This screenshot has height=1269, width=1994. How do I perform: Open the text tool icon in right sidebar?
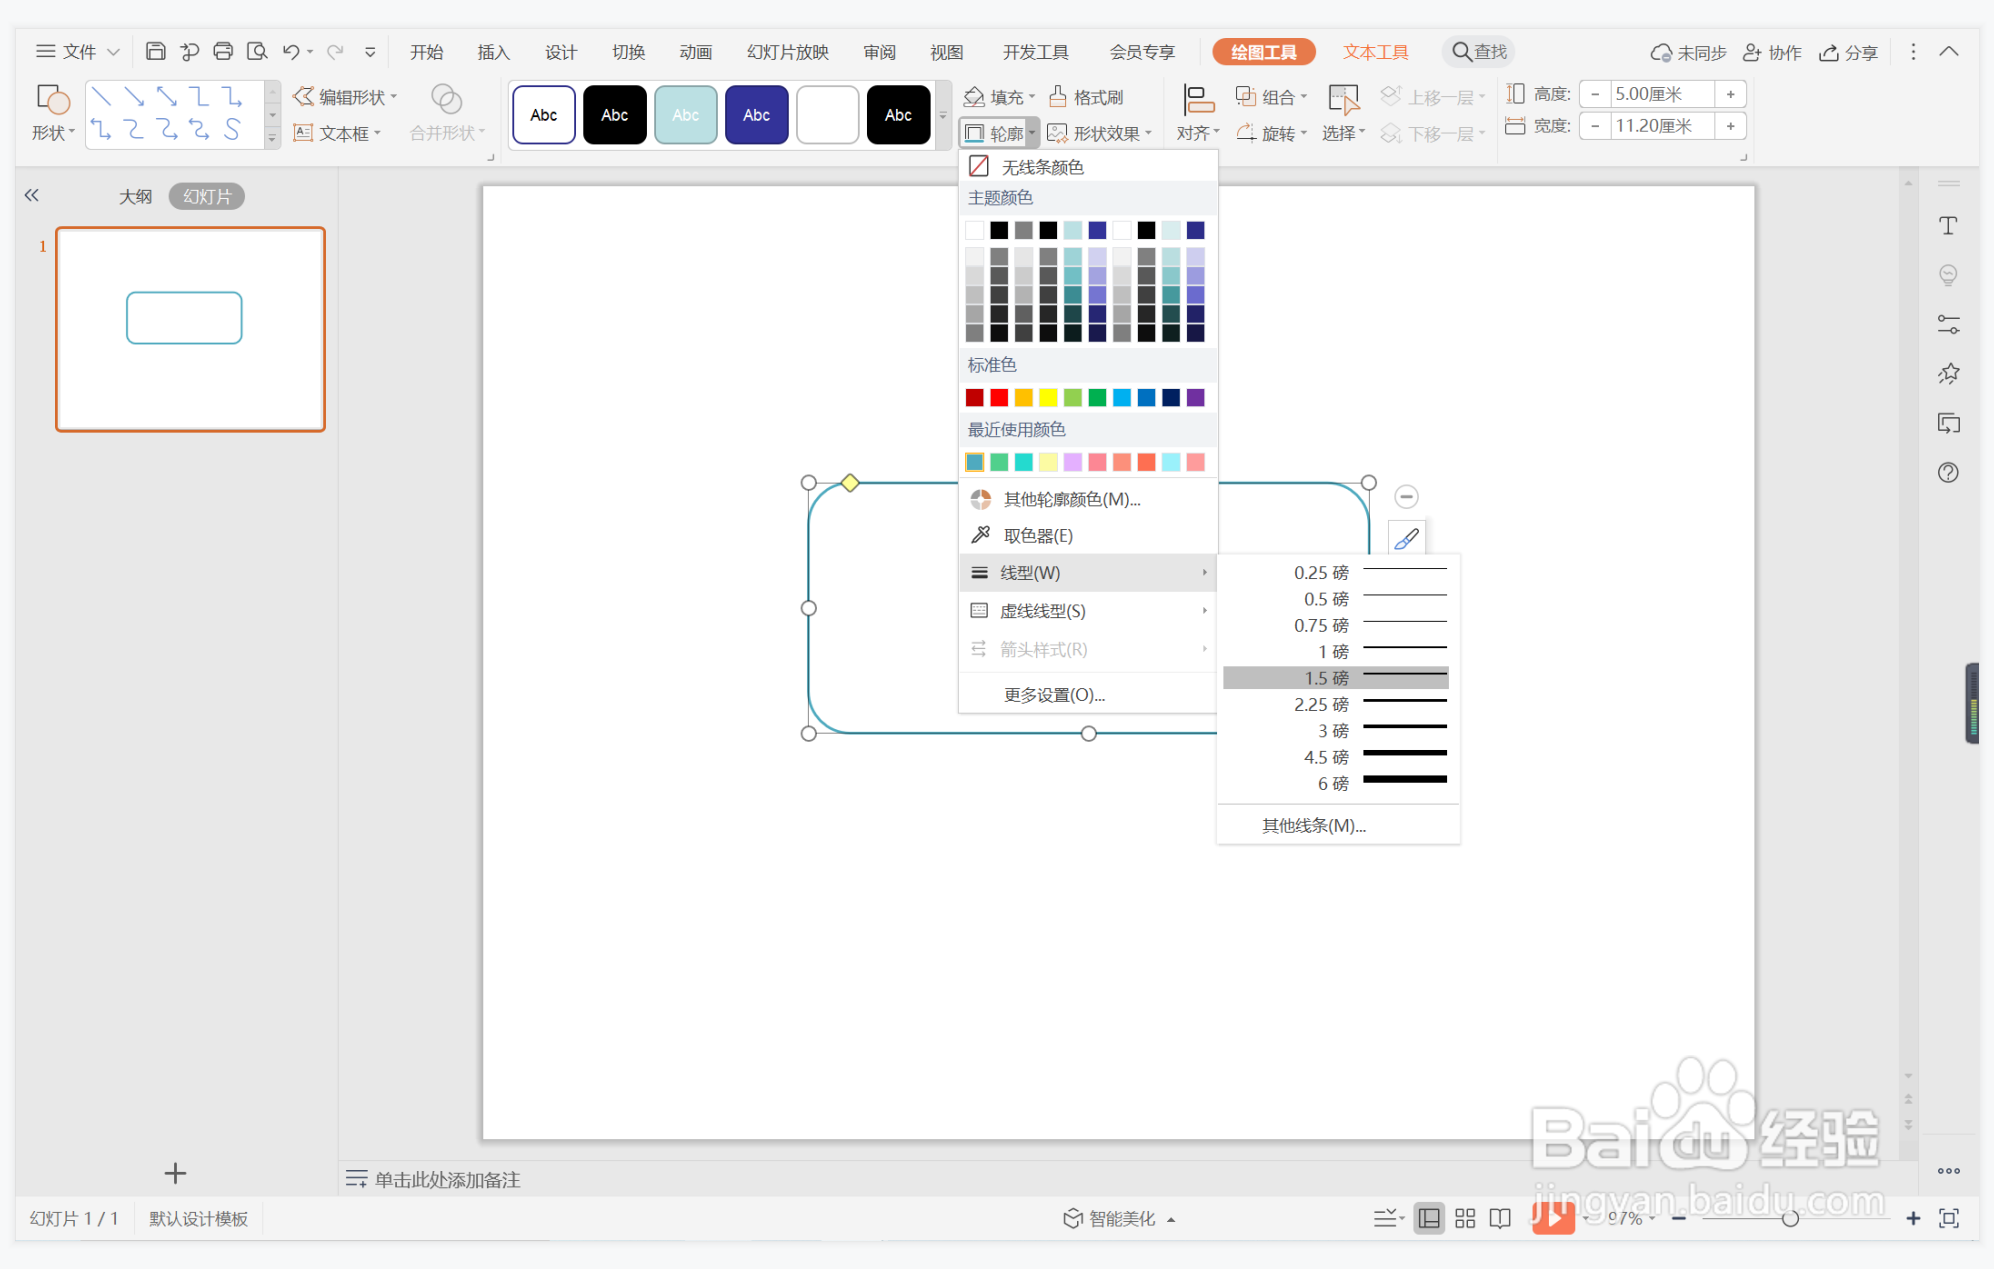pyautogui.click(x=1948, y=226)
